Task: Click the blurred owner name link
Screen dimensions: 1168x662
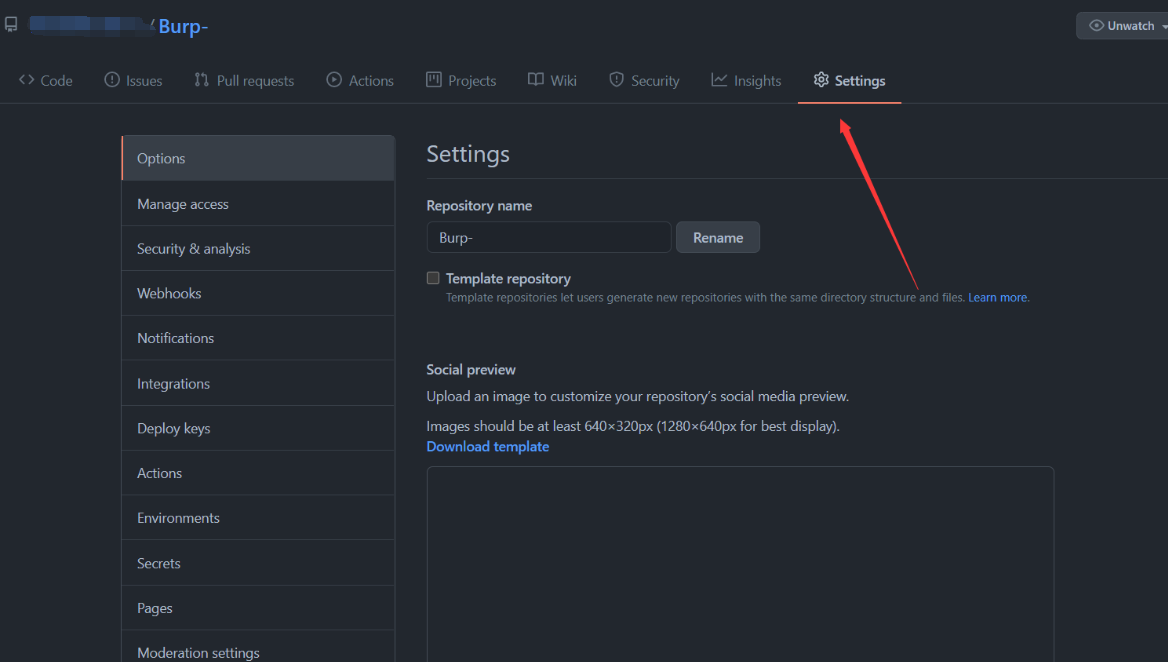Action: pos(89,25)
